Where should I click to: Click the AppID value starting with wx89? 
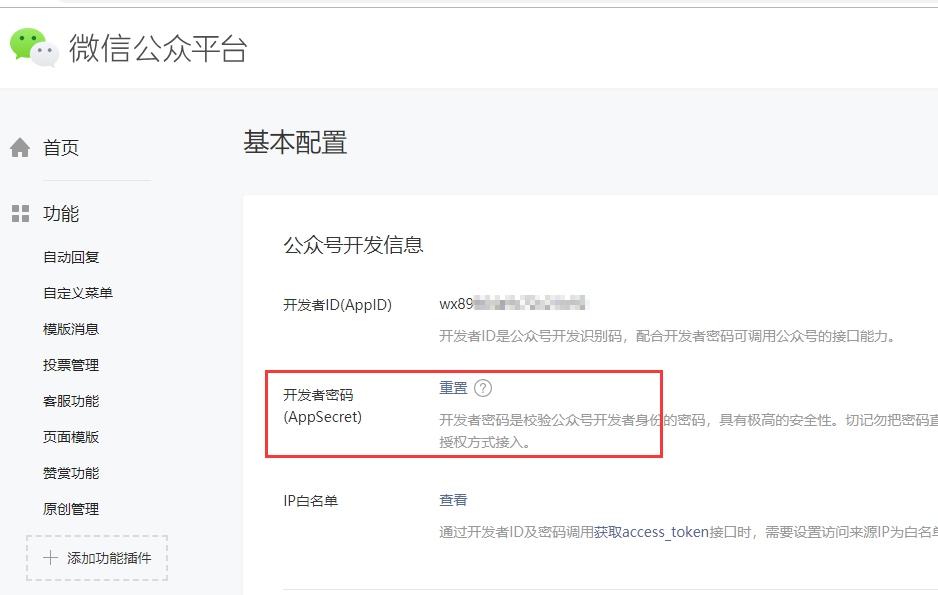[x=512, y=304]
